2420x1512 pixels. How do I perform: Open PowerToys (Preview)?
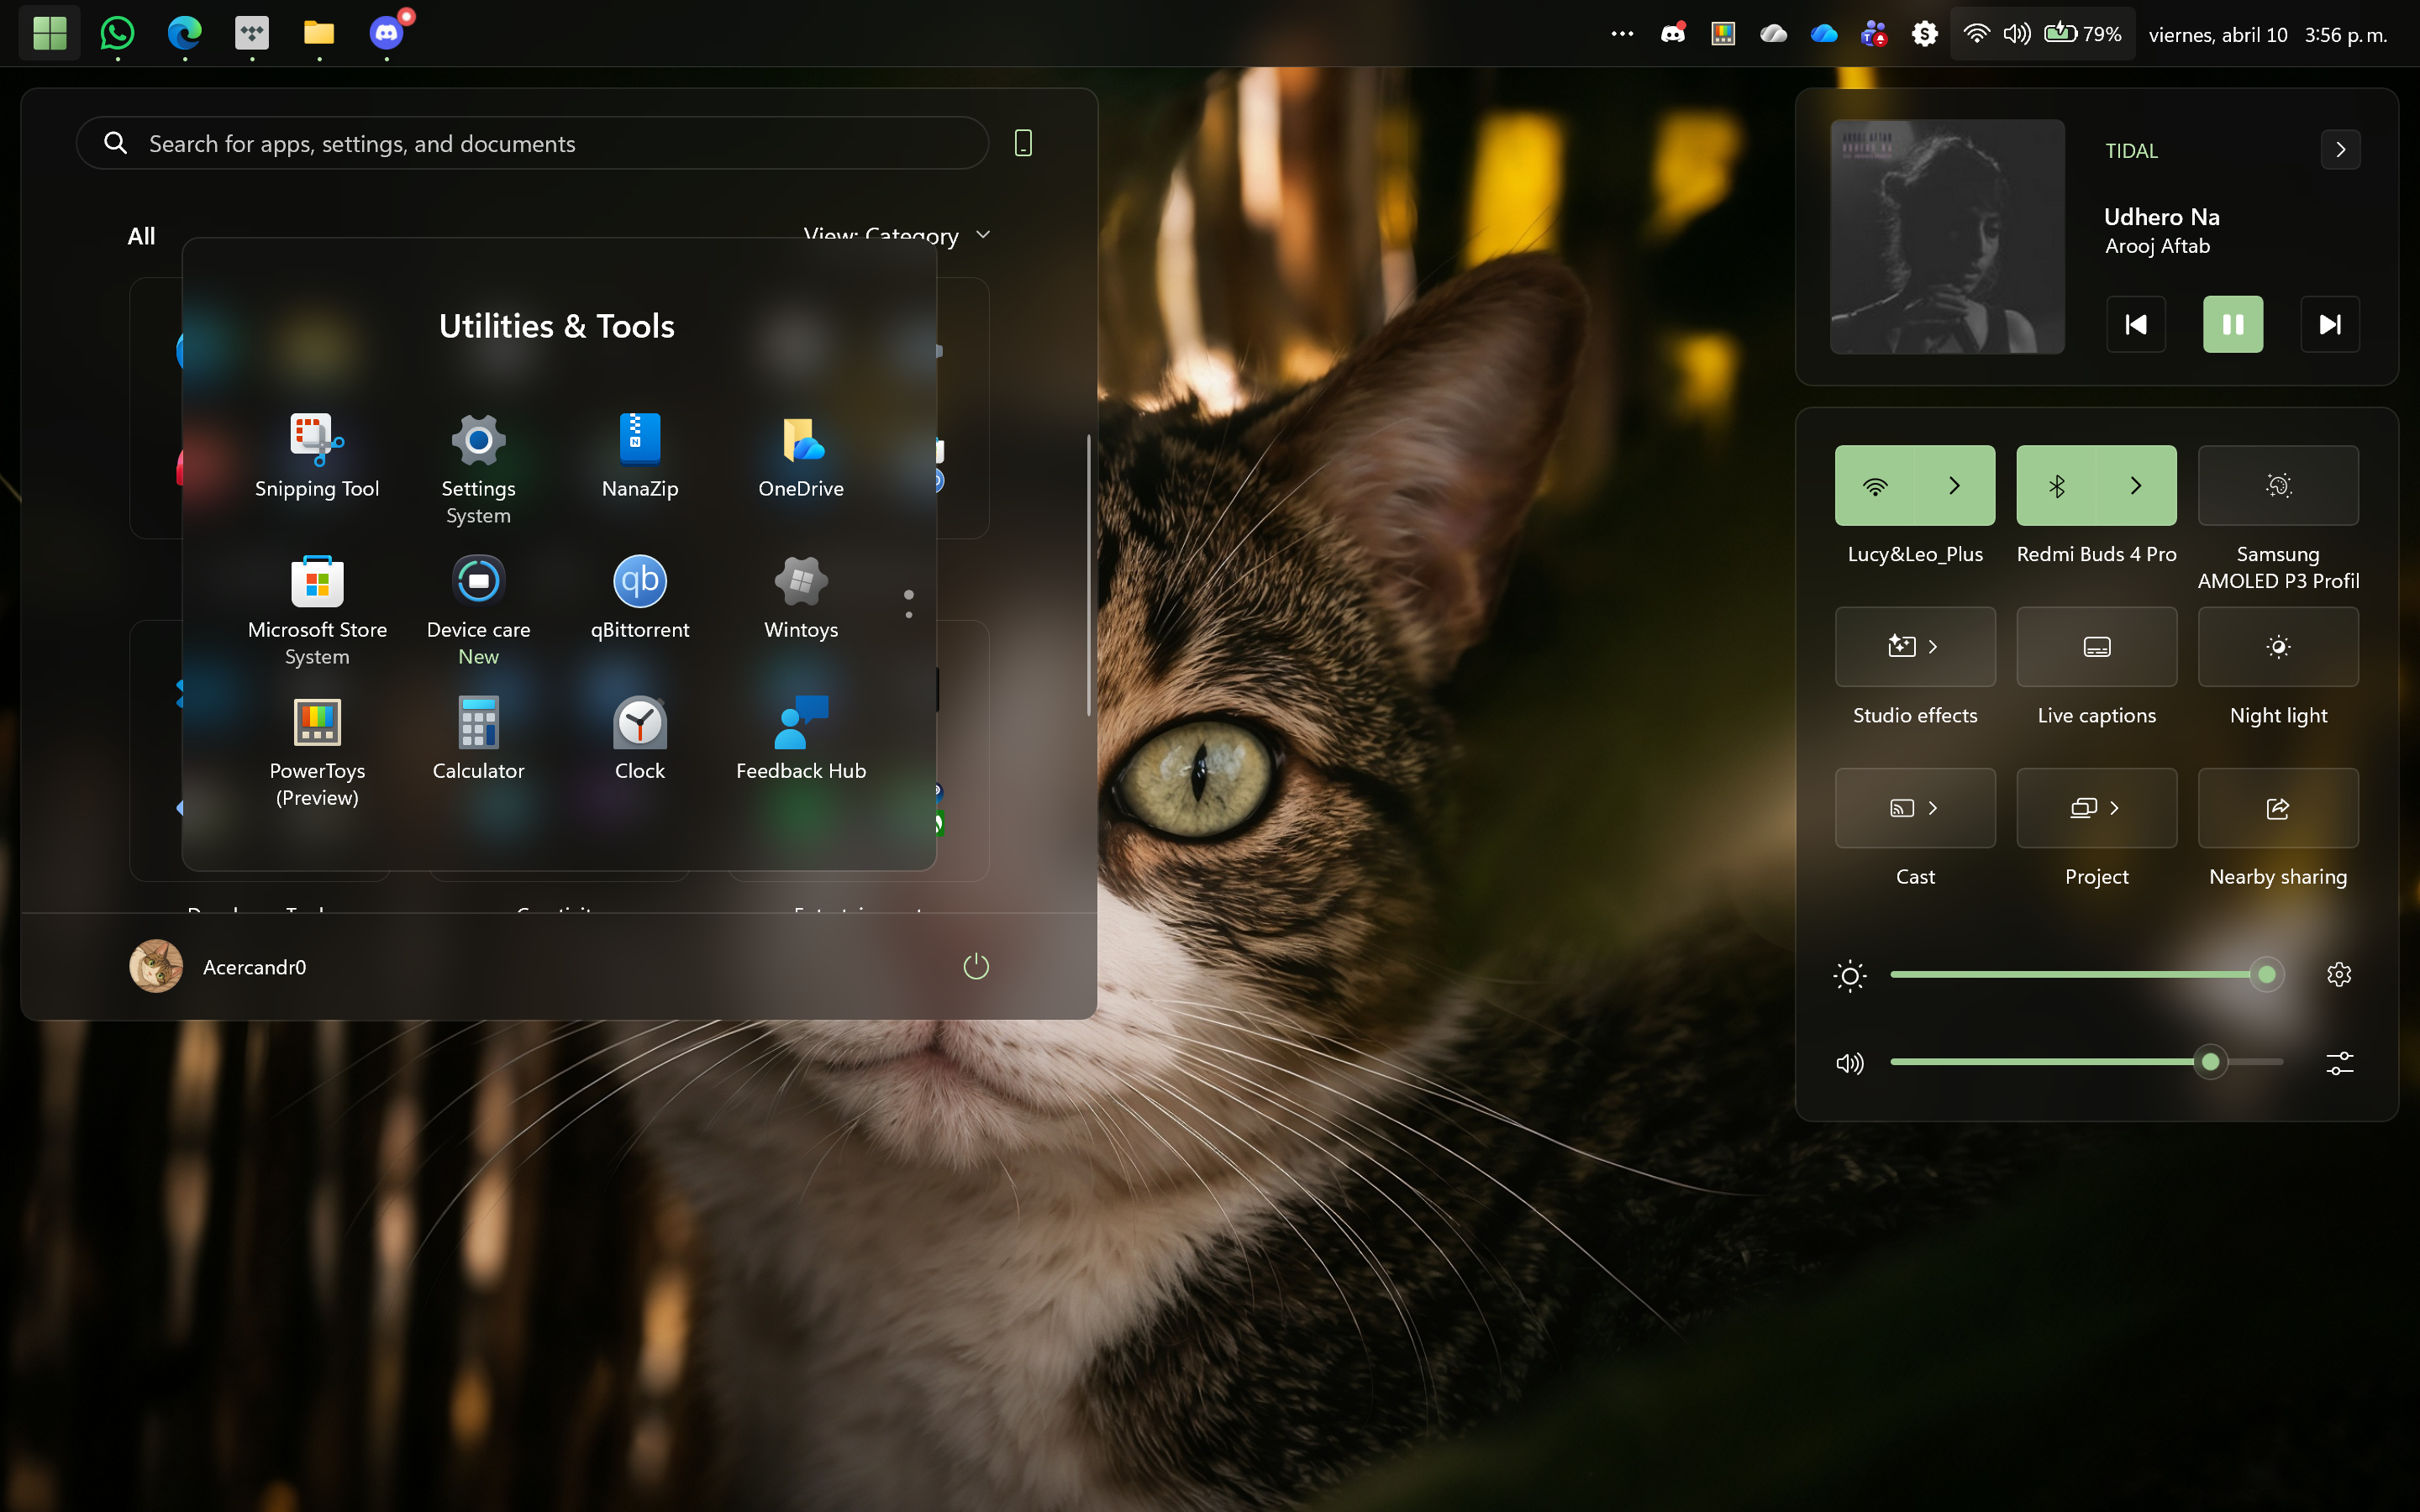tap(317, 750)
